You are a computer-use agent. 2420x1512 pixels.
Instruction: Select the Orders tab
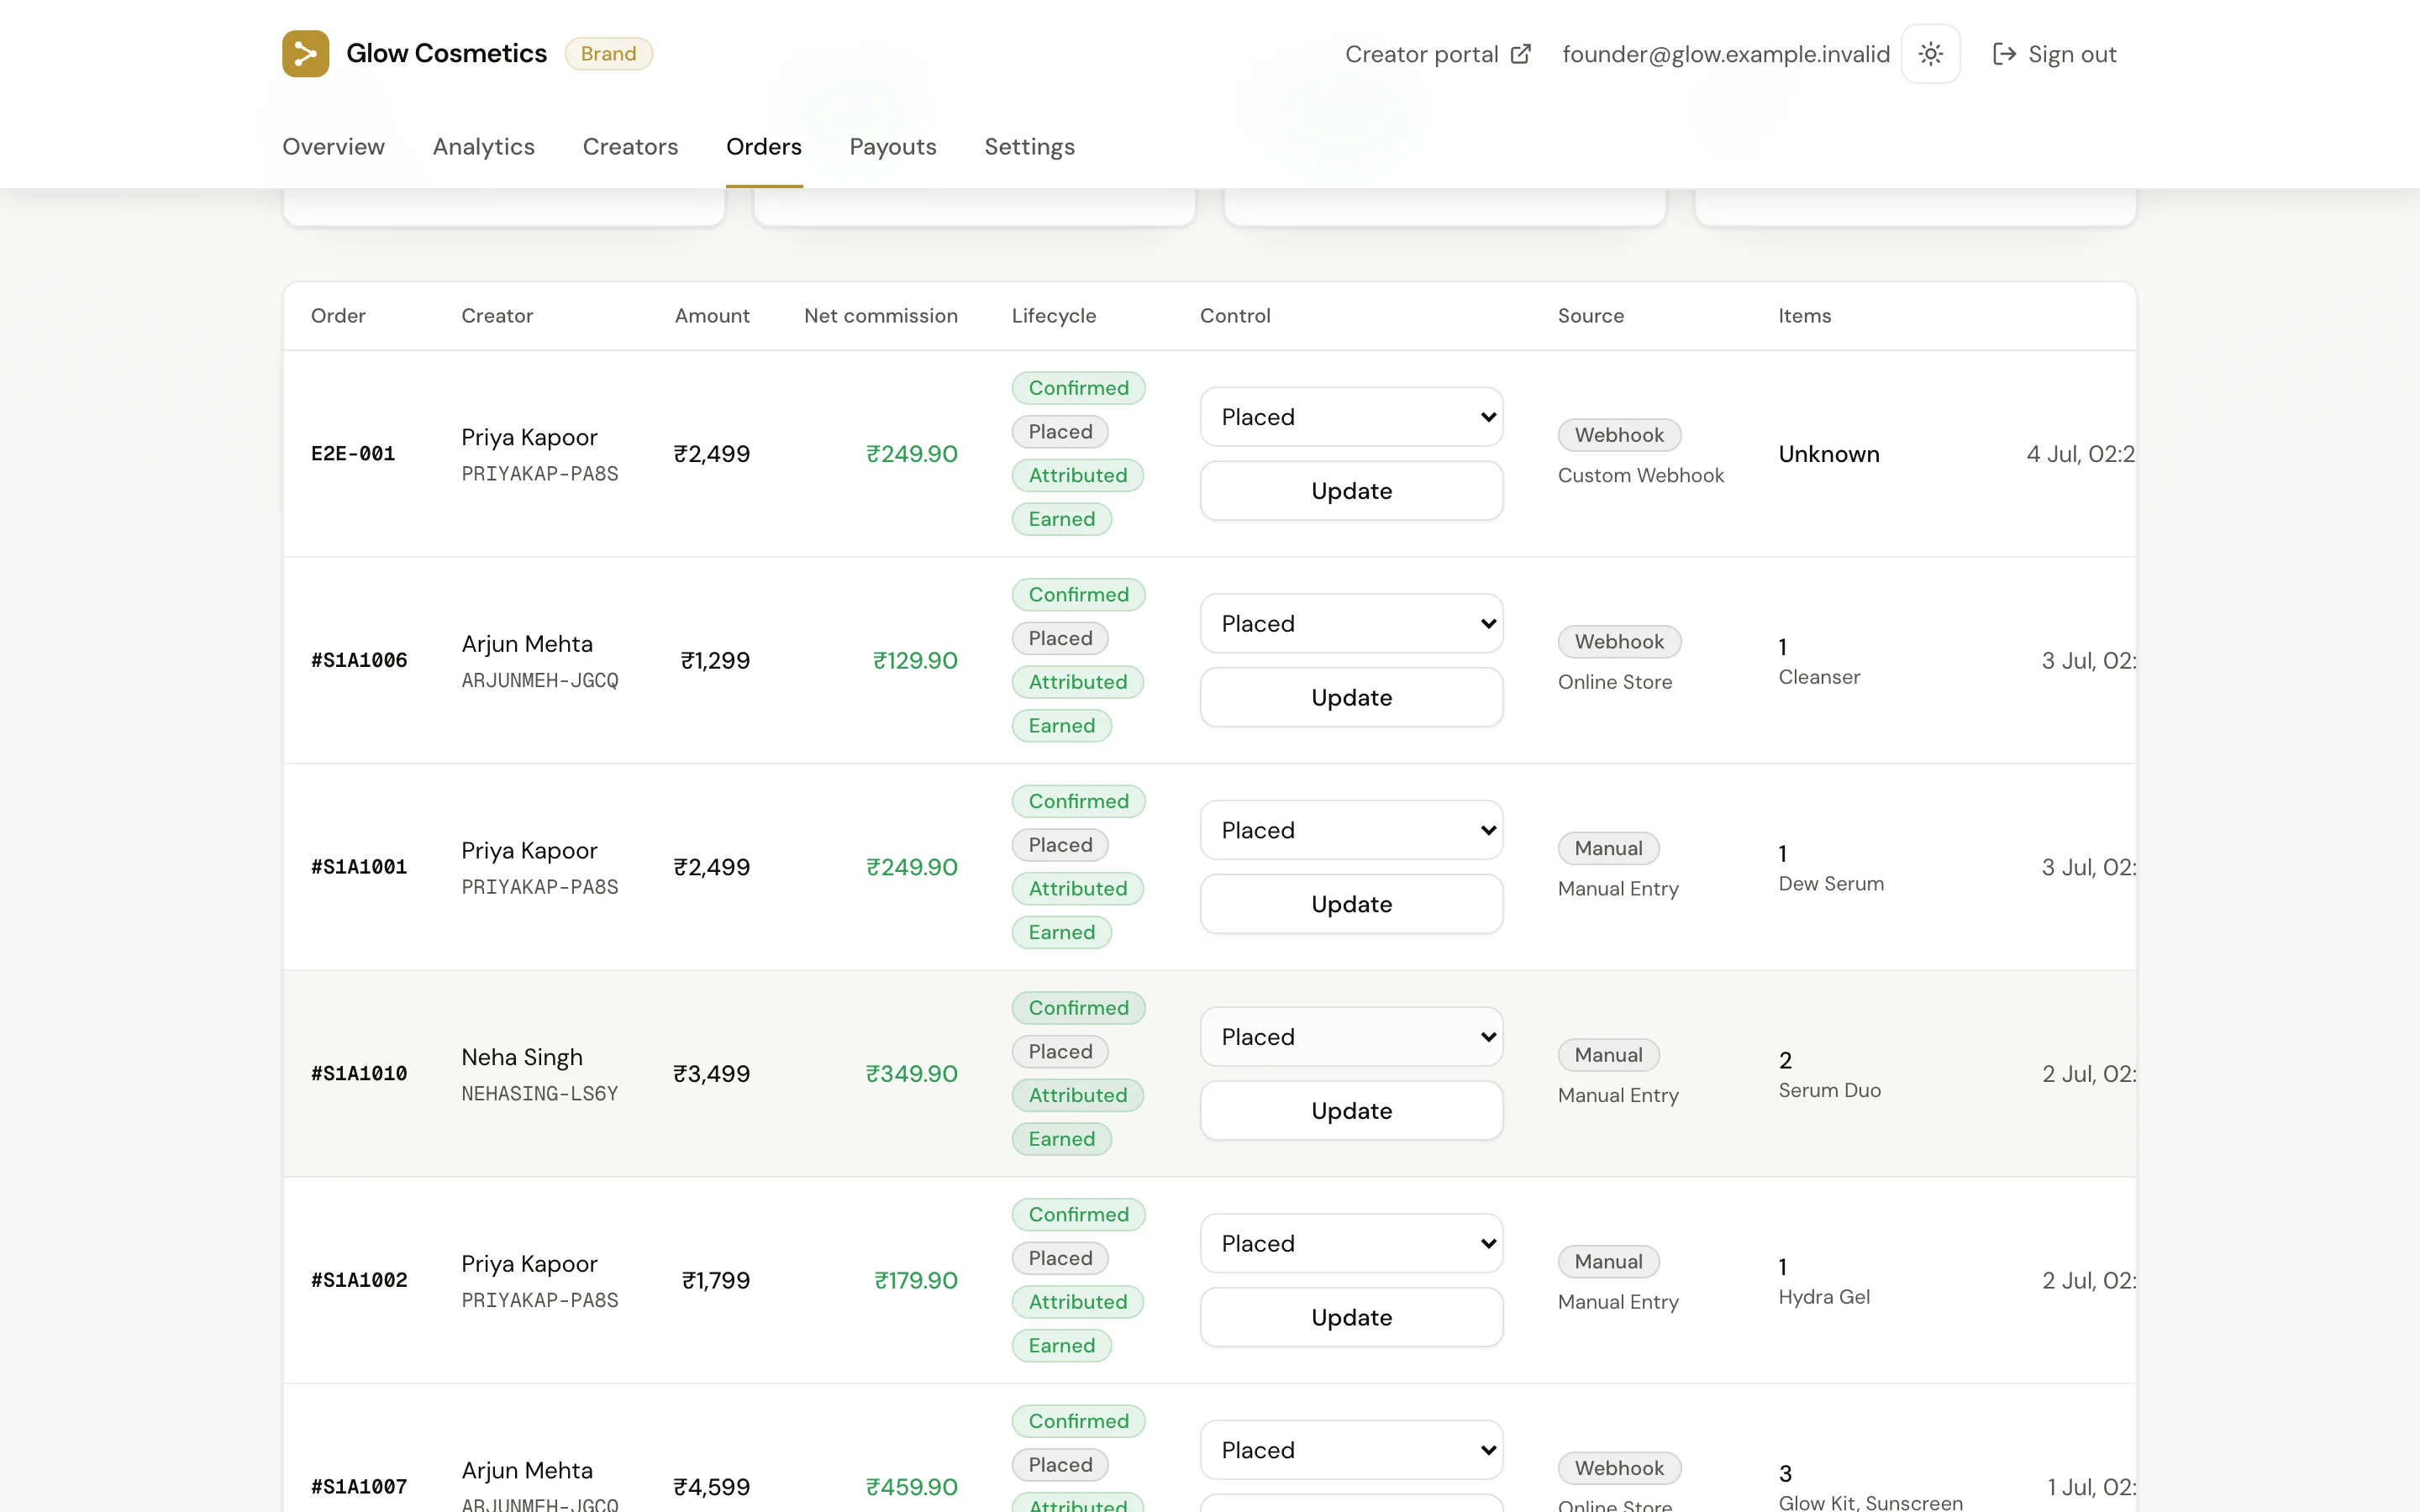(x=764, y=147)
